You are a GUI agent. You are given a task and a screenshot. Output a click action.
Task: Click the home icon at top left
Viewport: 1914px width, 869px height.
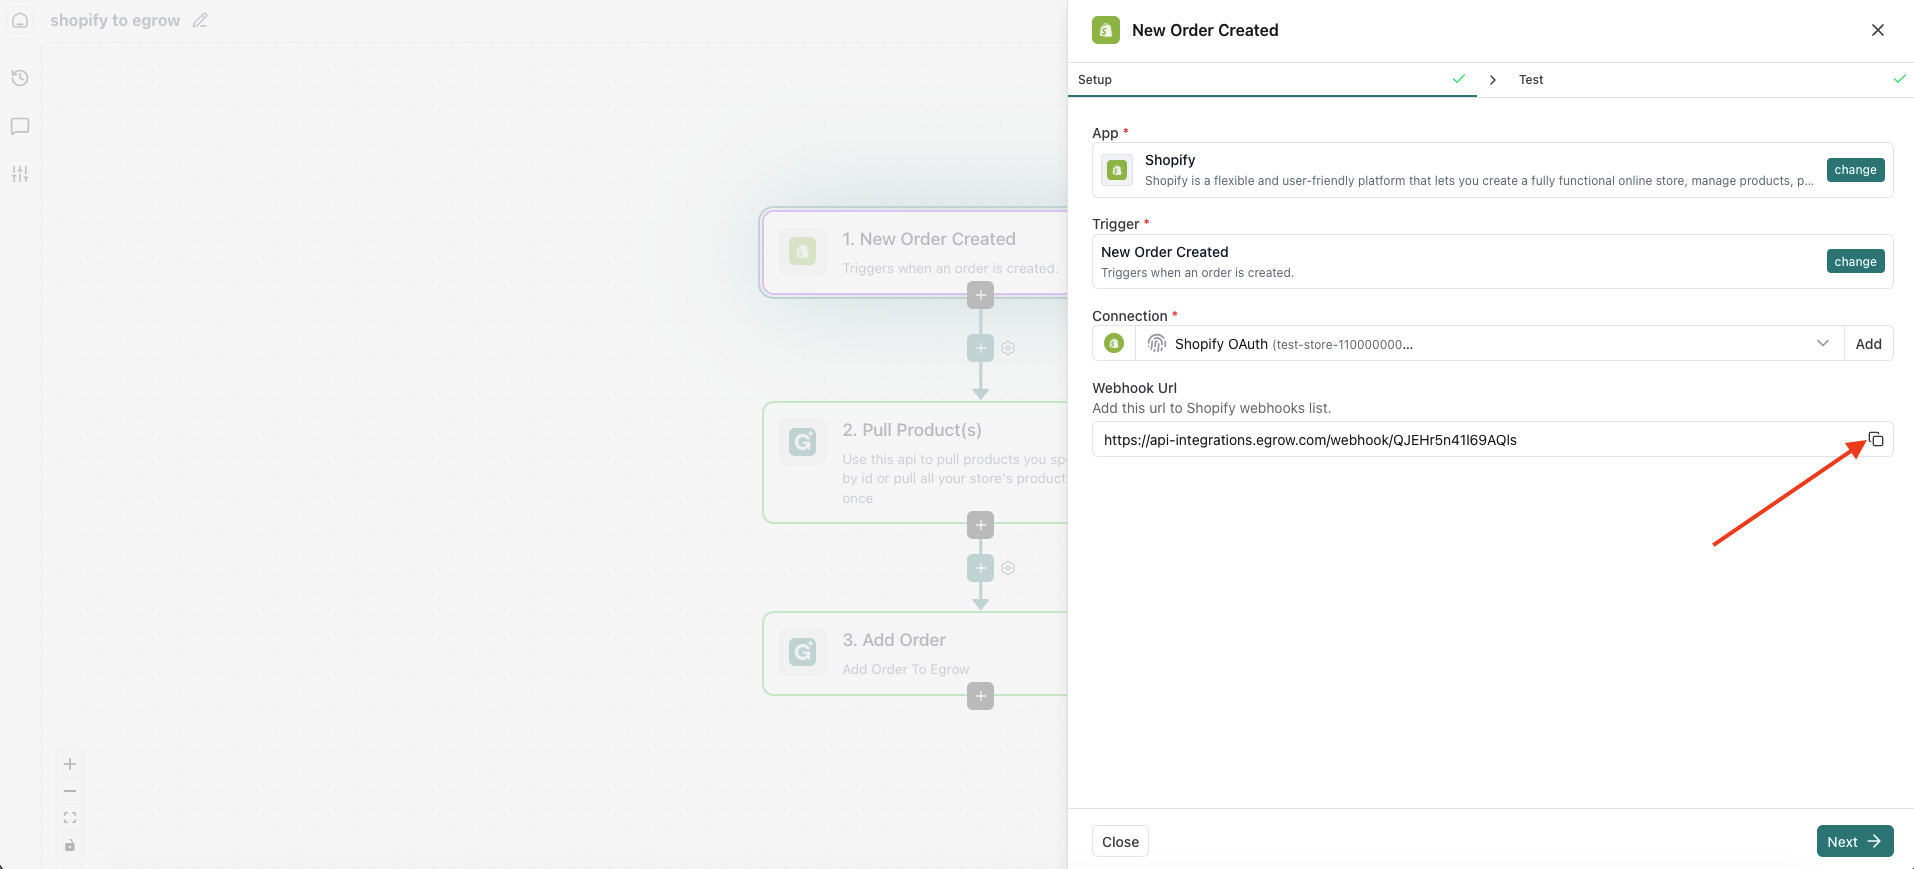coord(20,20)
